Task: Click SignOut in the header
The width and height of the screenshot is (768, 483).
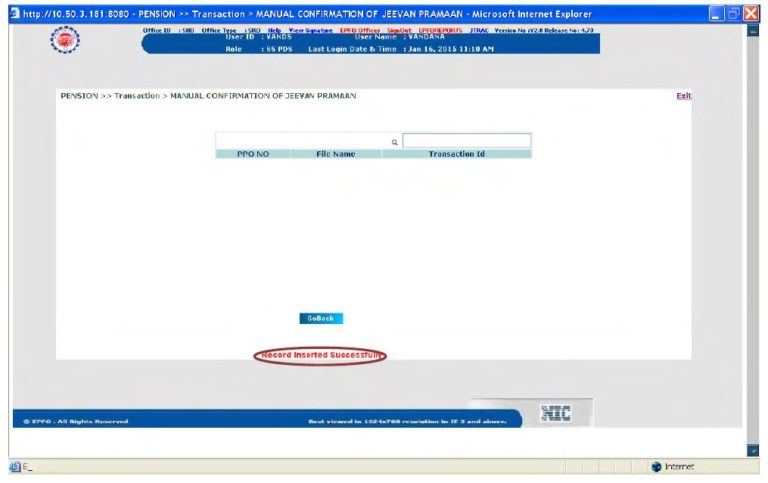Action: (x=399, y=31)
